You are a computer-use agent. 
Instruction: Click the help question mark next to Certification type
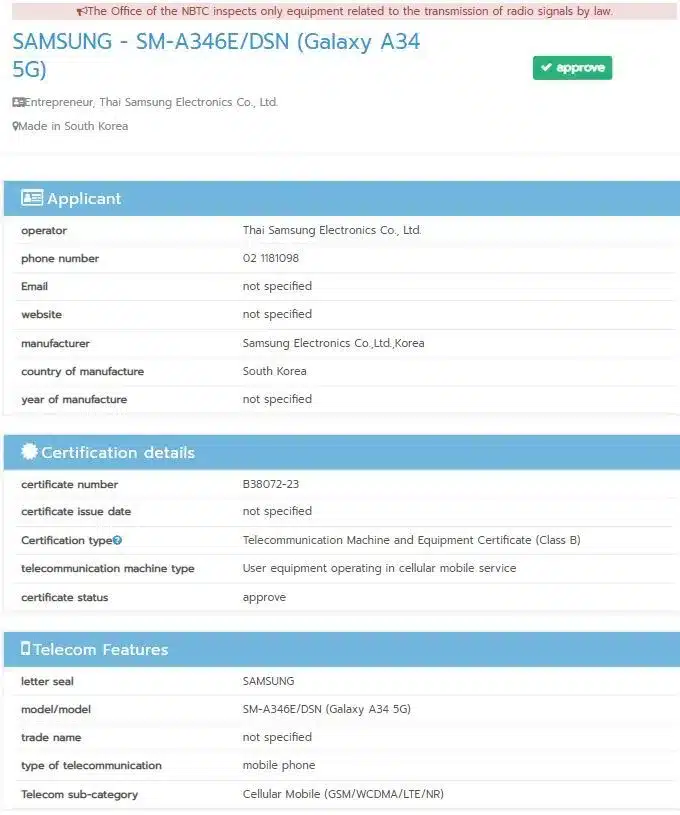[x=118, y=540]
